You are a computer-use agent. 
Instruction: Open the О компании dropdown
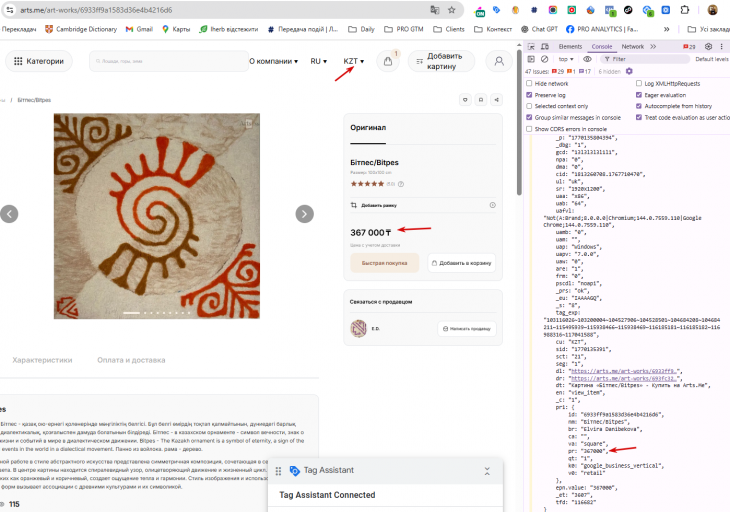(273, 61)
